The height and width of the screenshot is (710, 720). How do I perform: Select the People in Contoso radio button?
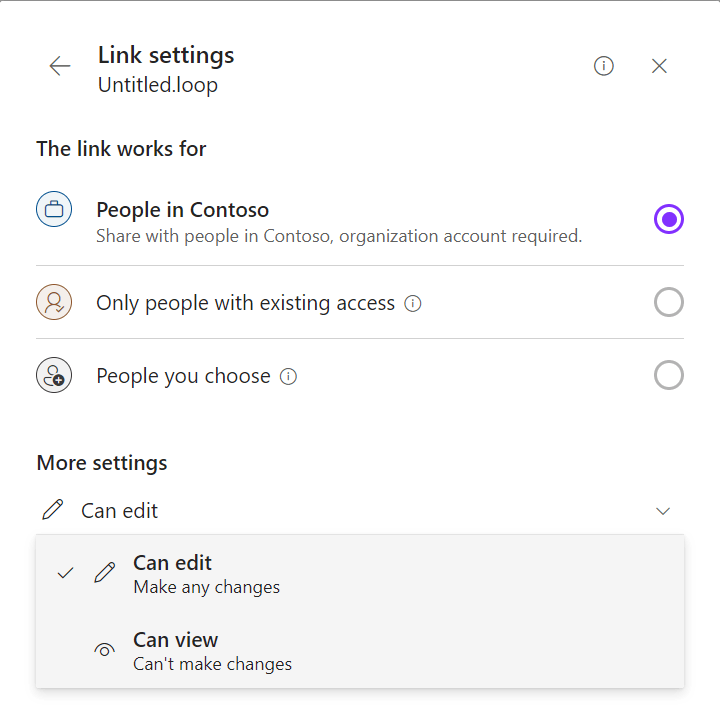click(669, 219)
